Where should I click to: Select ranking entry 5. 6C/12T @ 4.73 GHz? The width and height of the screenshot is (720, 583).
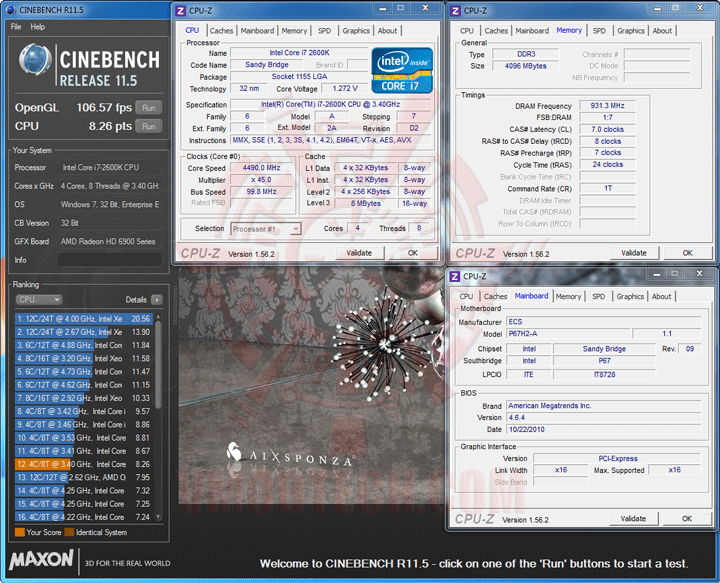tap(84, 372)
